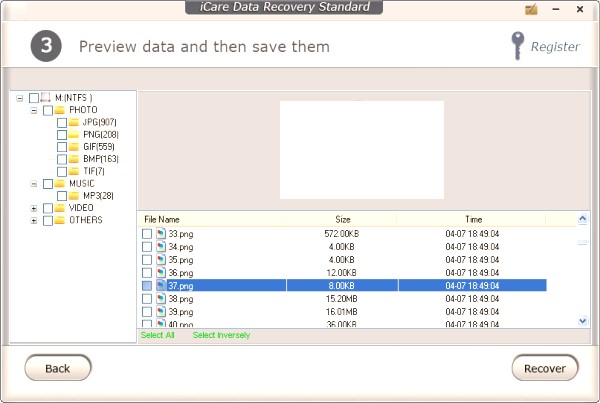The image size is (600, 403).
Task: Click the 572.00KB size cell
Action: click(342, 234)
